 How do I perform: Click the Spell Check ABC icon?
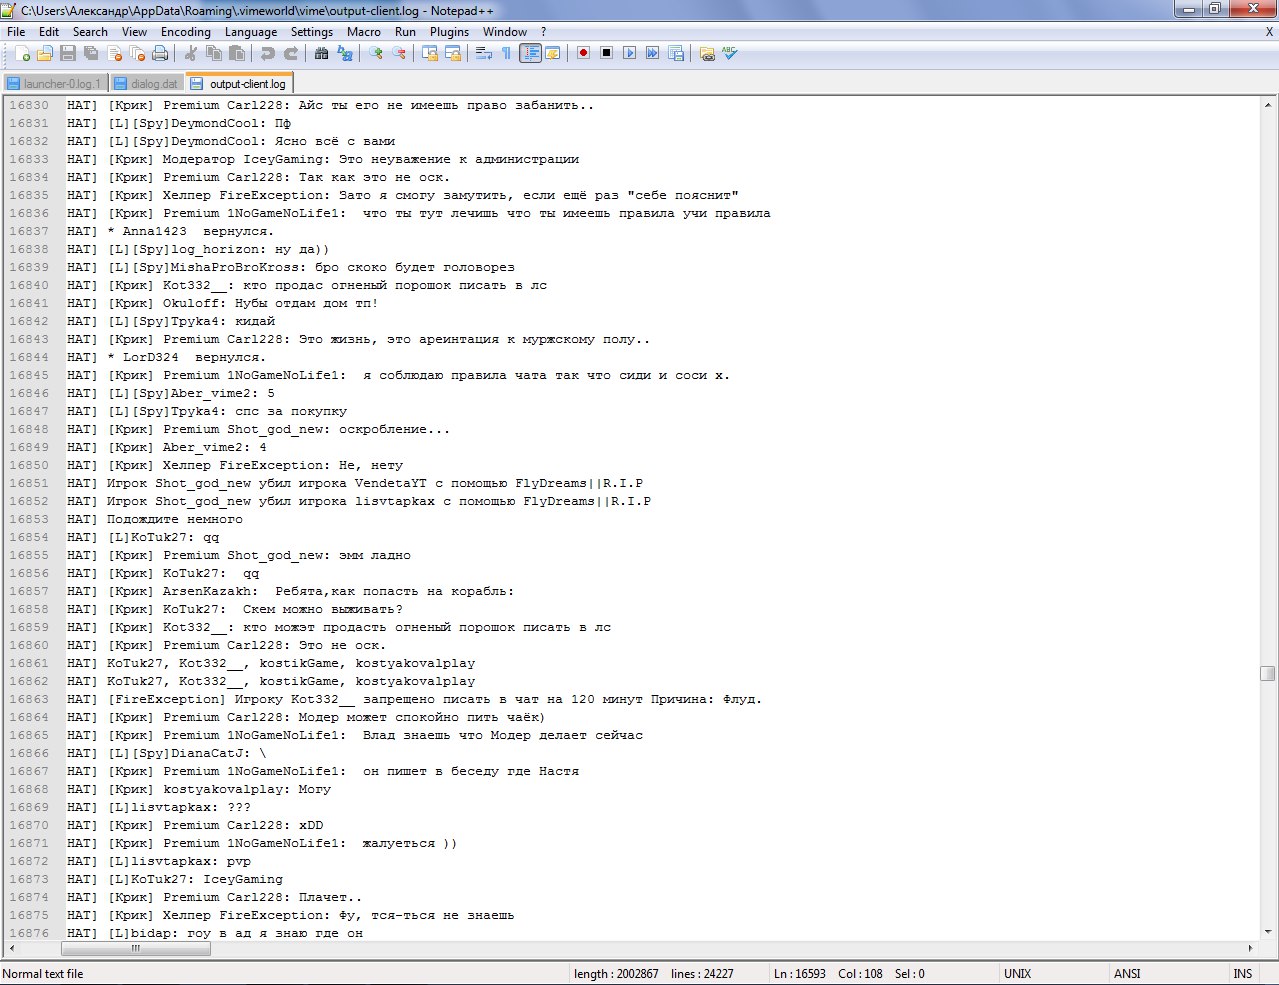[730, 53]
